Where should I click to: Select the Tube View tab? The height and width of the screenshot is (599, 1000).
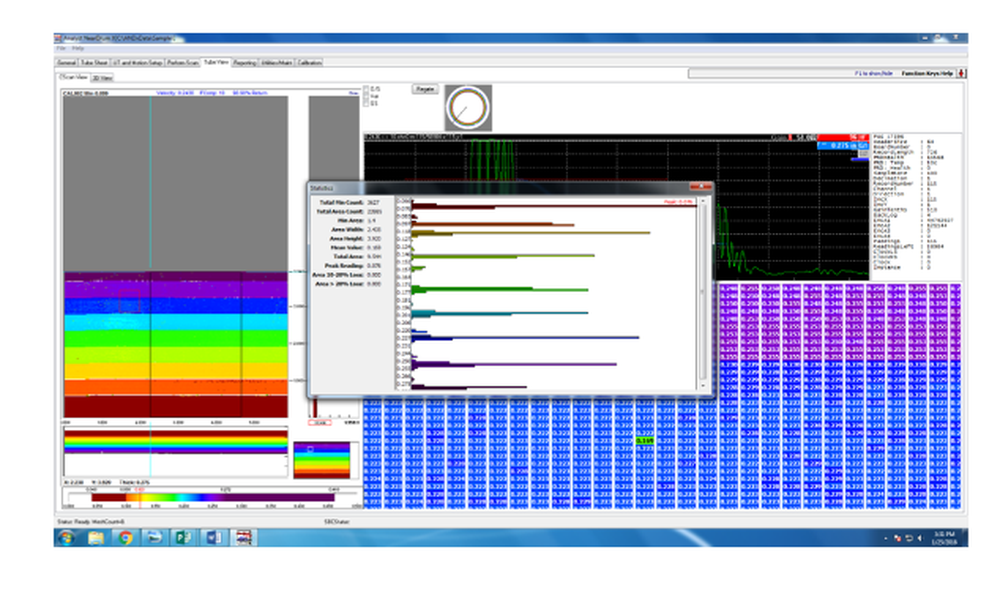tap(216, 62)
